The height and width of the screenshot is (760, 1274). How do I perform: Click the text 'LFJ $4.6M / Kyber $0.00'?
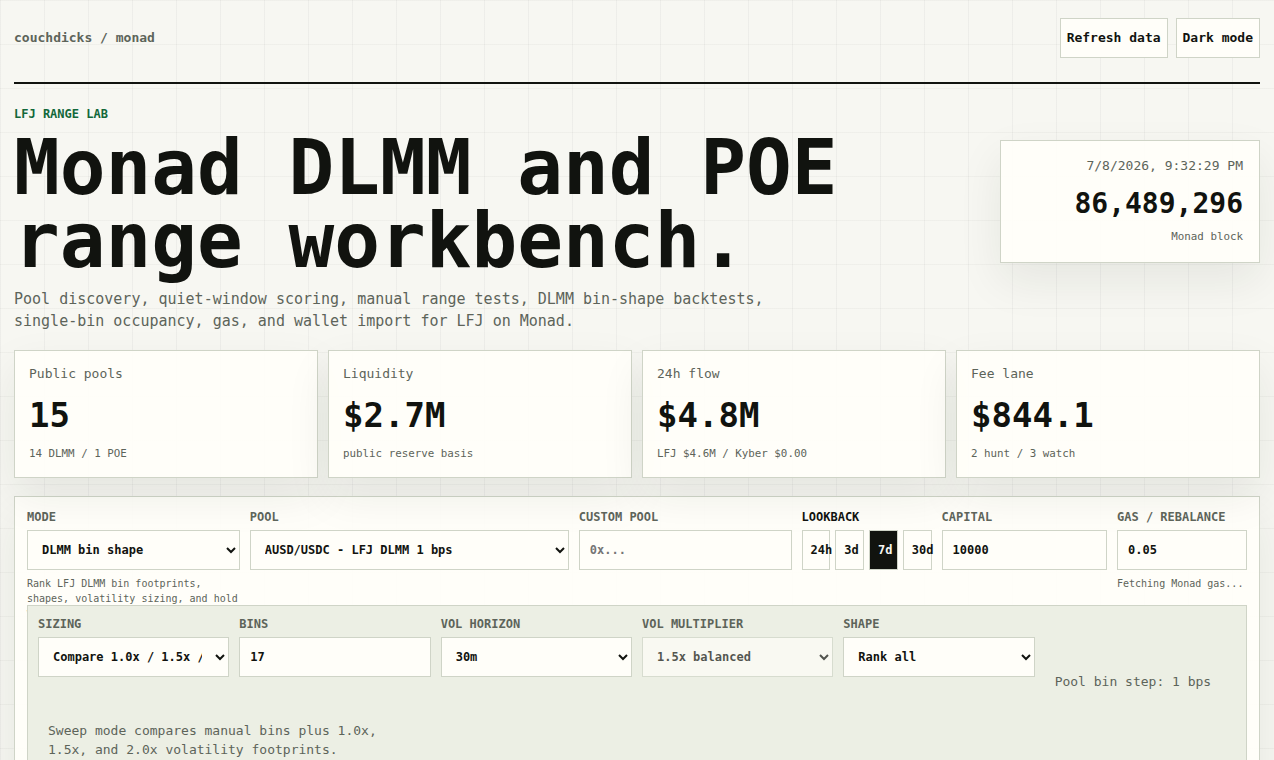pos(732,453)
